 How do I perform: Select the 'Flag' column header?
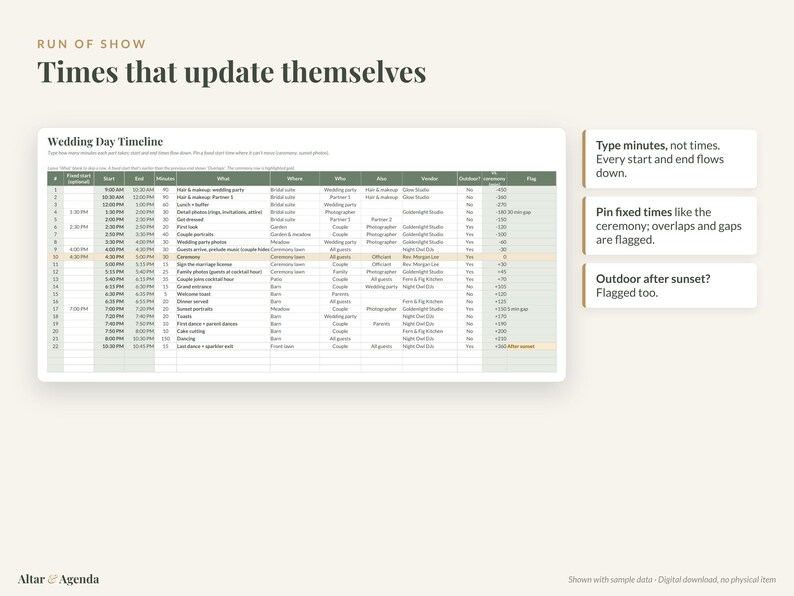click(x=531, y=178)
